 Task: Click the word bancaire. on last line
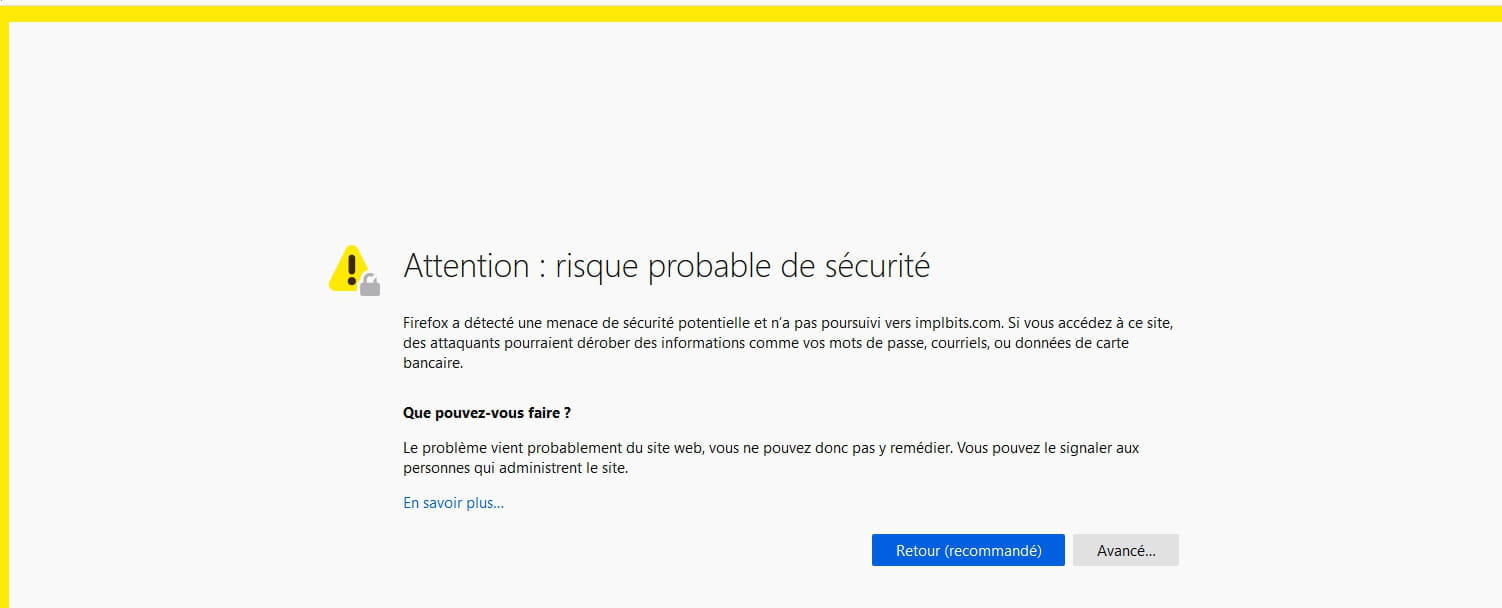click(x=433, y=363)
